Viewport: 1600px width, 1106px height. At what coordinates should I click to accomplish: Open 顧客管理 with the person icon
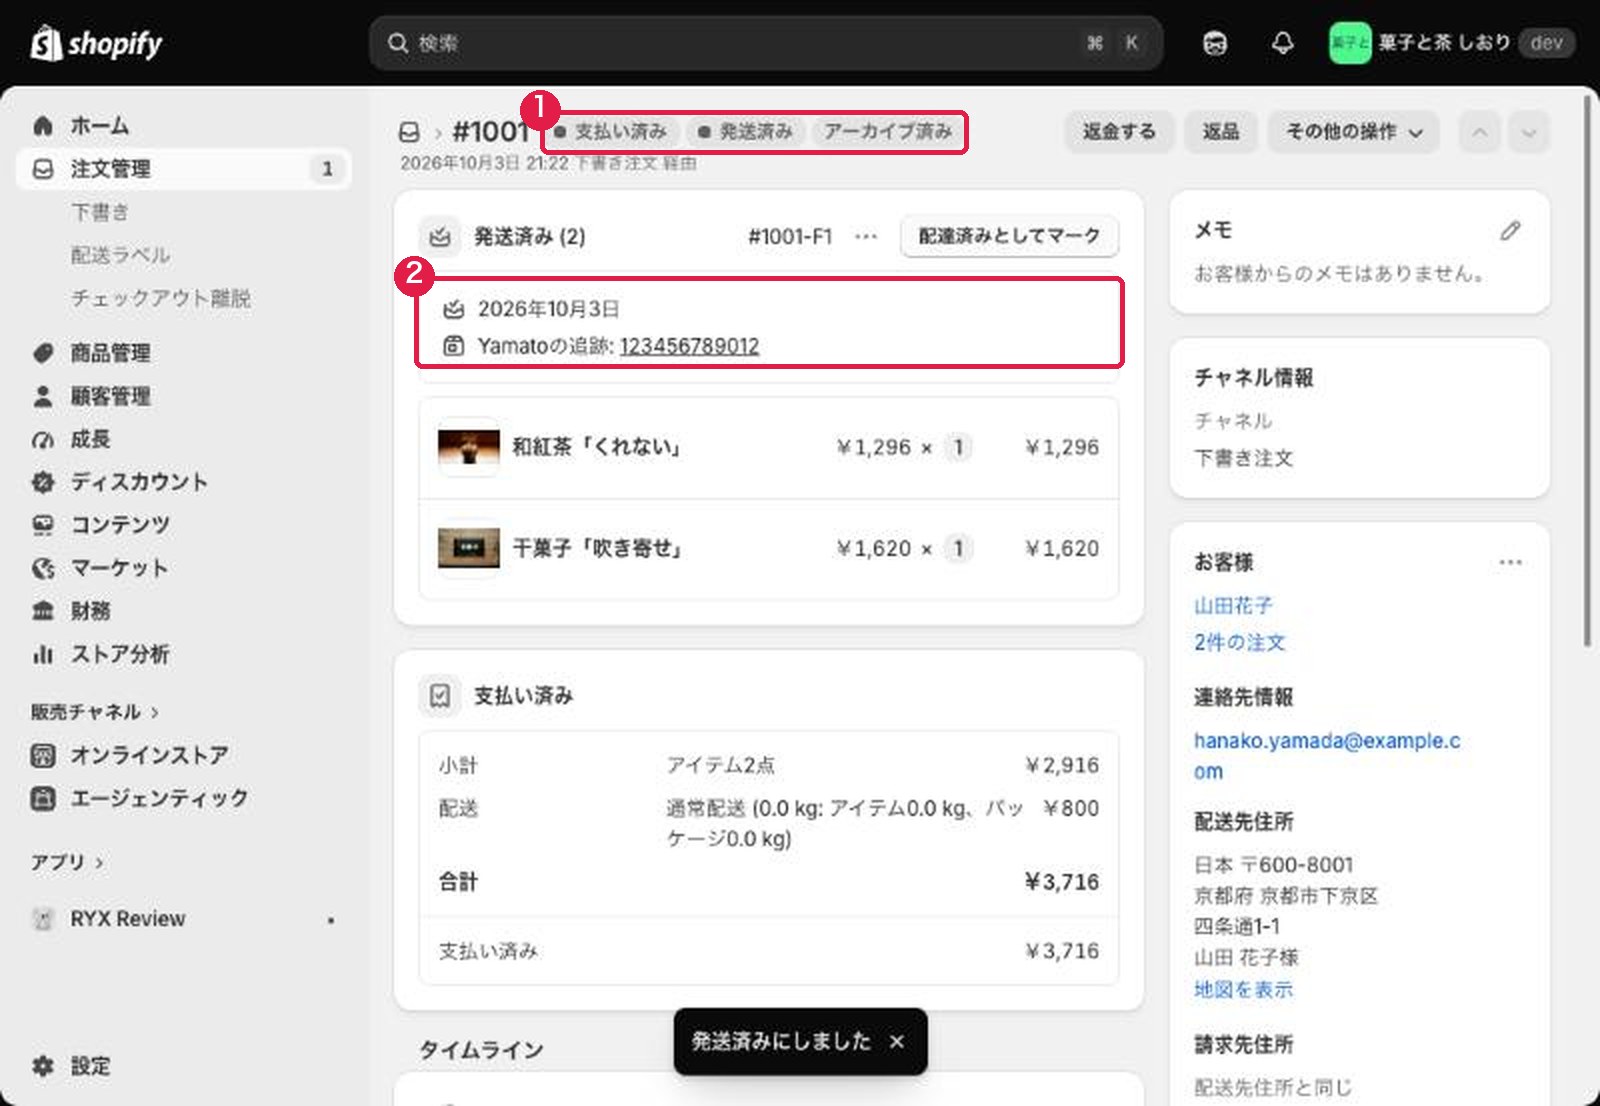point(184,396)
